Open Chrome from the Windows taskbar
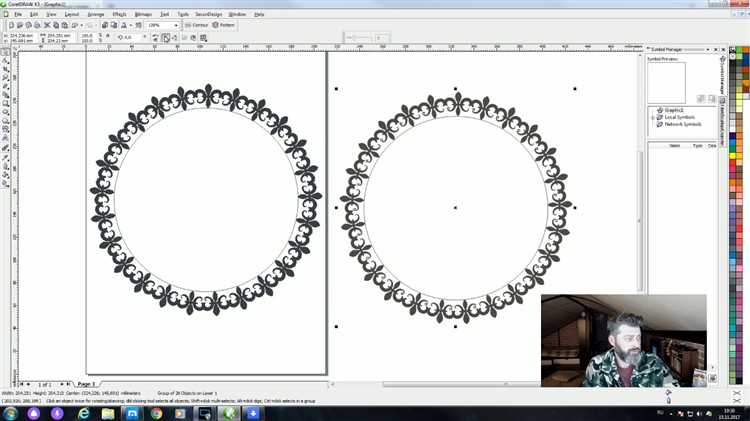This screenshot has width=750, height=421. [157, 412]
